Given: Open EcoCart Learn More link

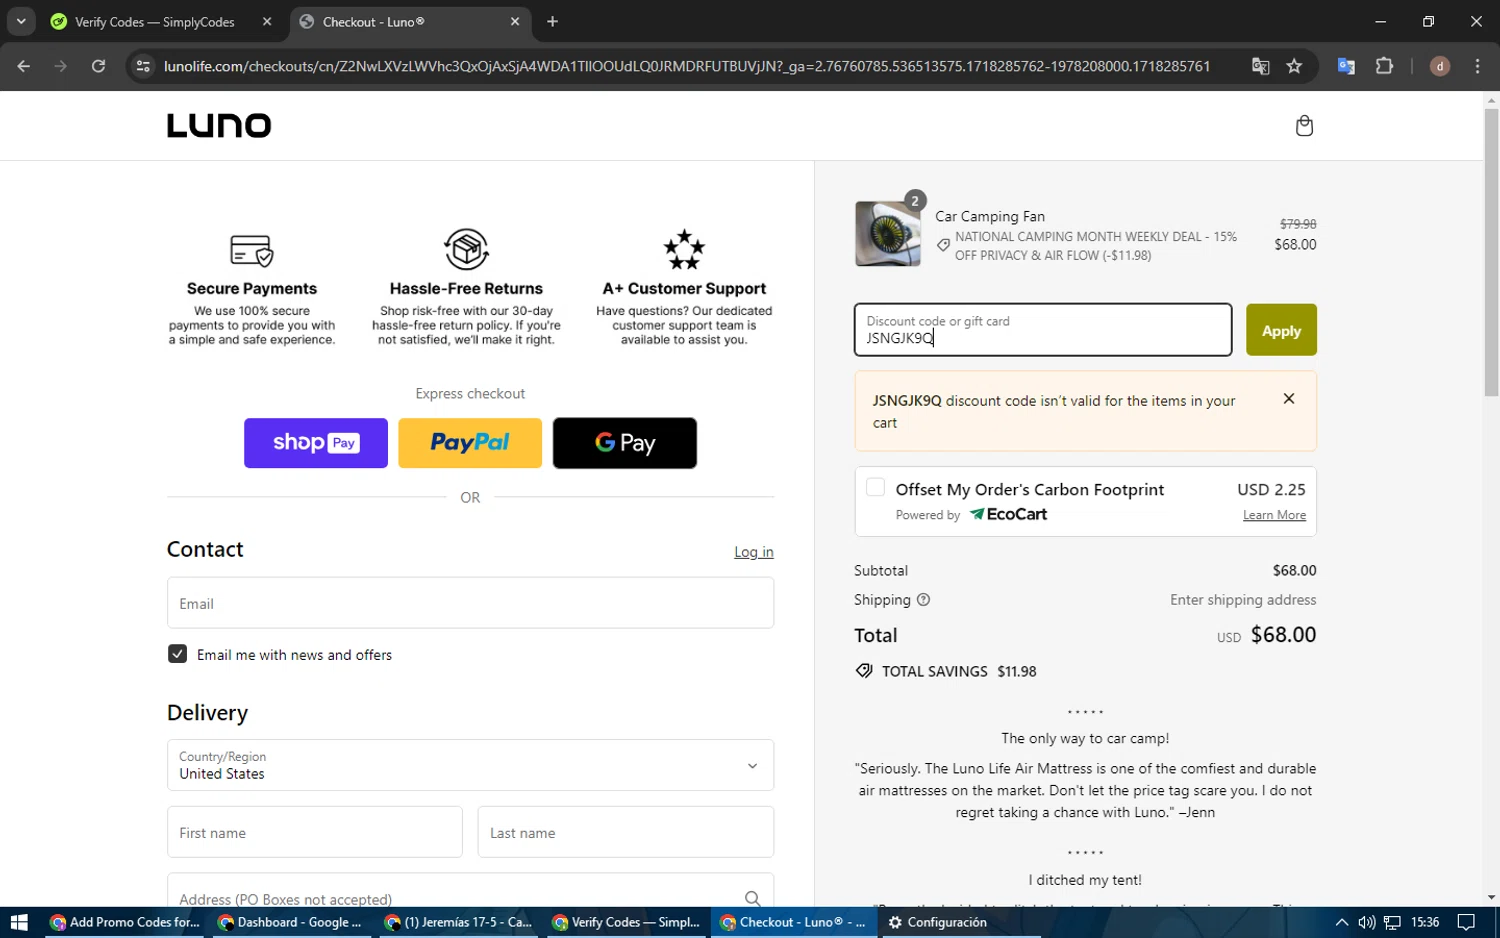Looking at the screenshot, I should tap(1274, 515).
